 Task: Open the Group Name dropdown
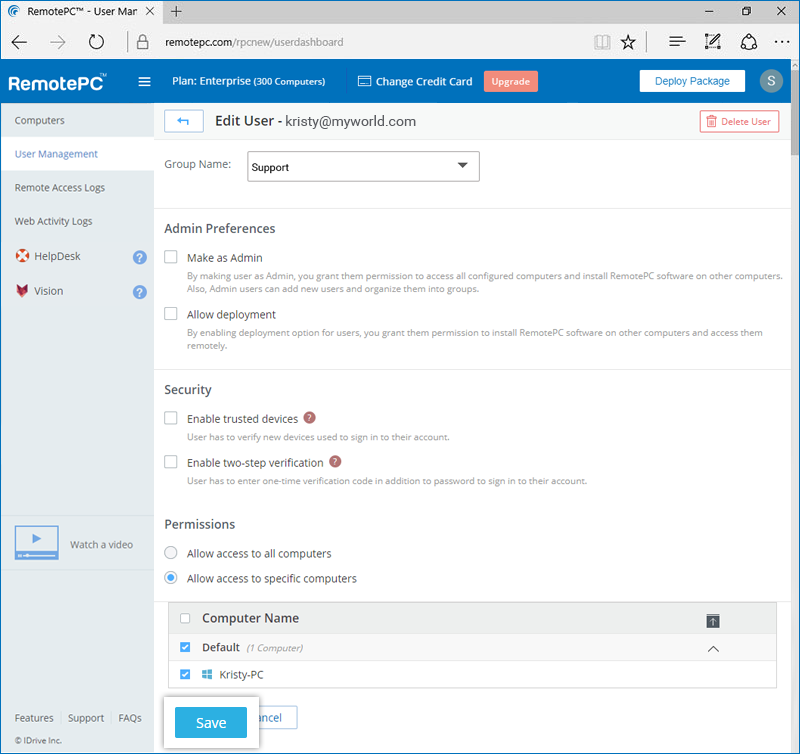coord(363,166)
